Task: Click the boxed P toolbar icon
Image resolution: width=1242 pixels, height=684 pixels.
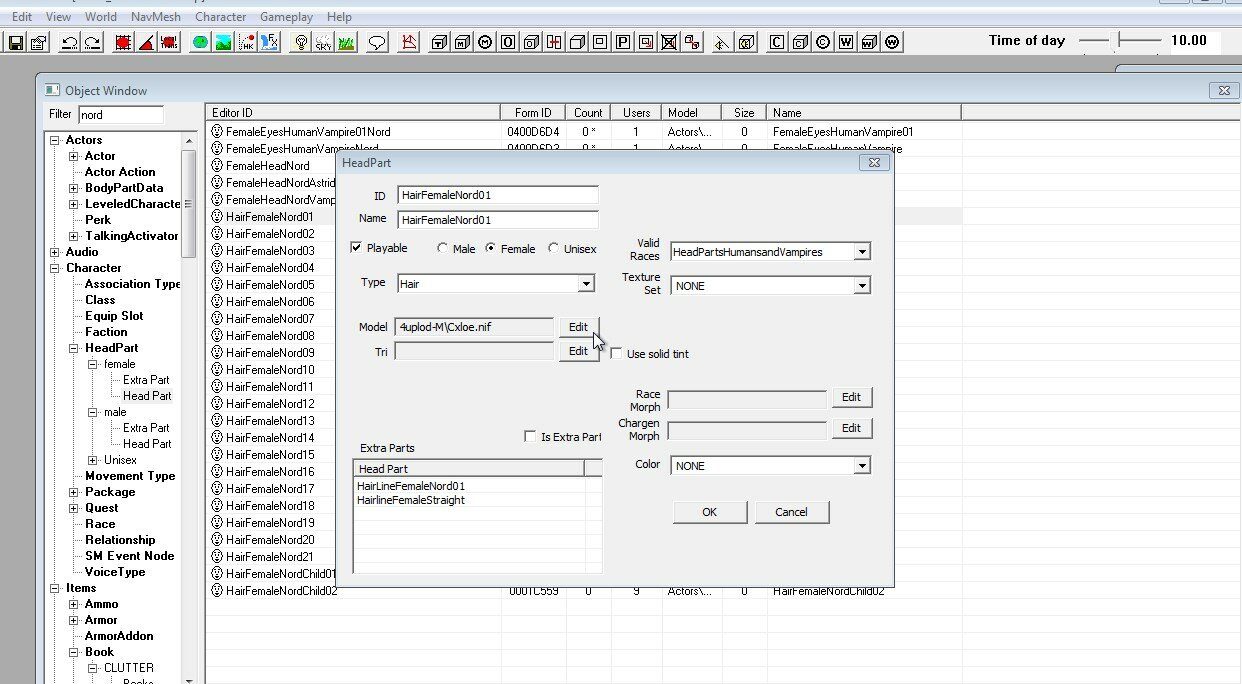Action: click(x=623, y=43)
